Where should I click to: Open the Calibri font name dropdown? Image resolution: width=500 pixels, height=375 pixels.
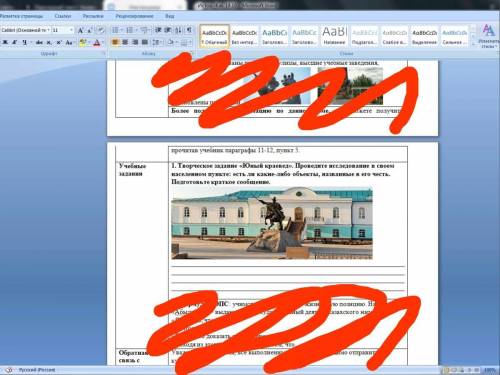pos(25,30)
